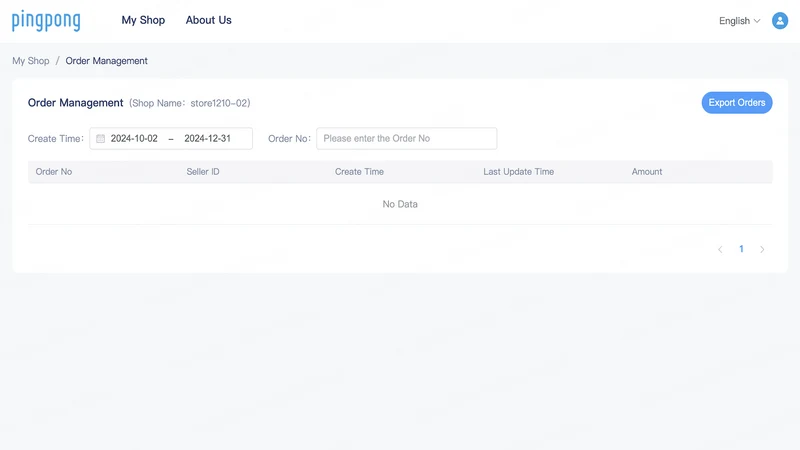
Task: Click the Order No filter label
Action: (x=289, y=139)
